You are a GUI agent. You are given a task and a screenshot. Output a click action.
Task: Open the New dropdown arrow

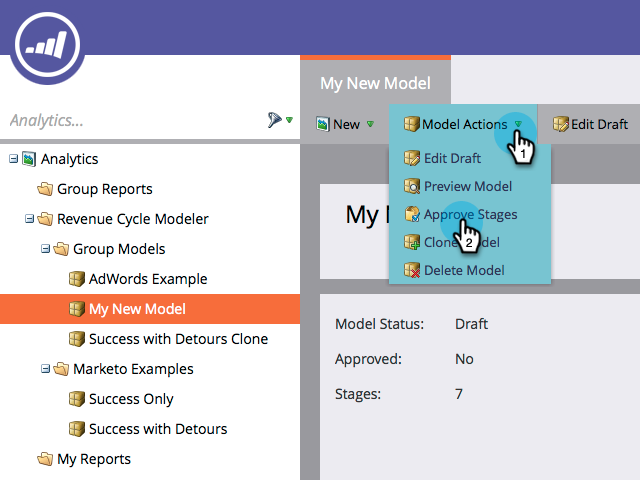(x=370, y=124)
